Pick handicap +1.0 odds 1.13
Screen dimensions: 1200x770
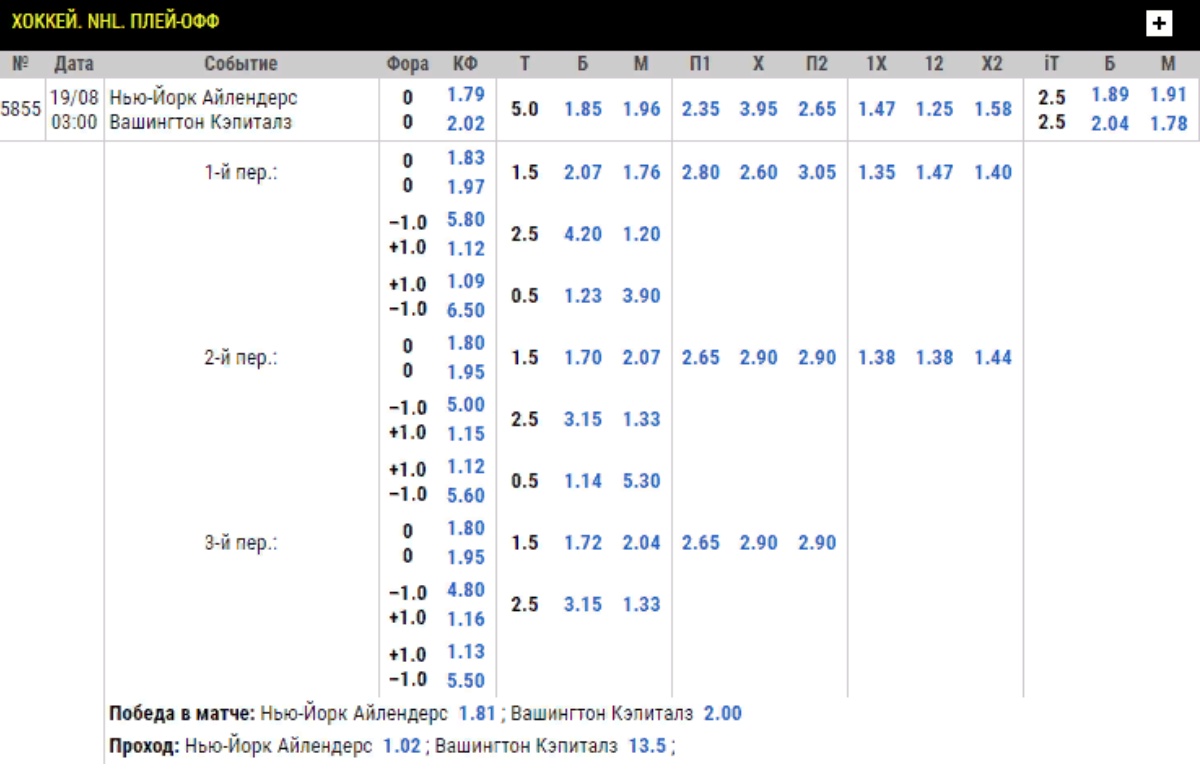click(x=466, y=652)
